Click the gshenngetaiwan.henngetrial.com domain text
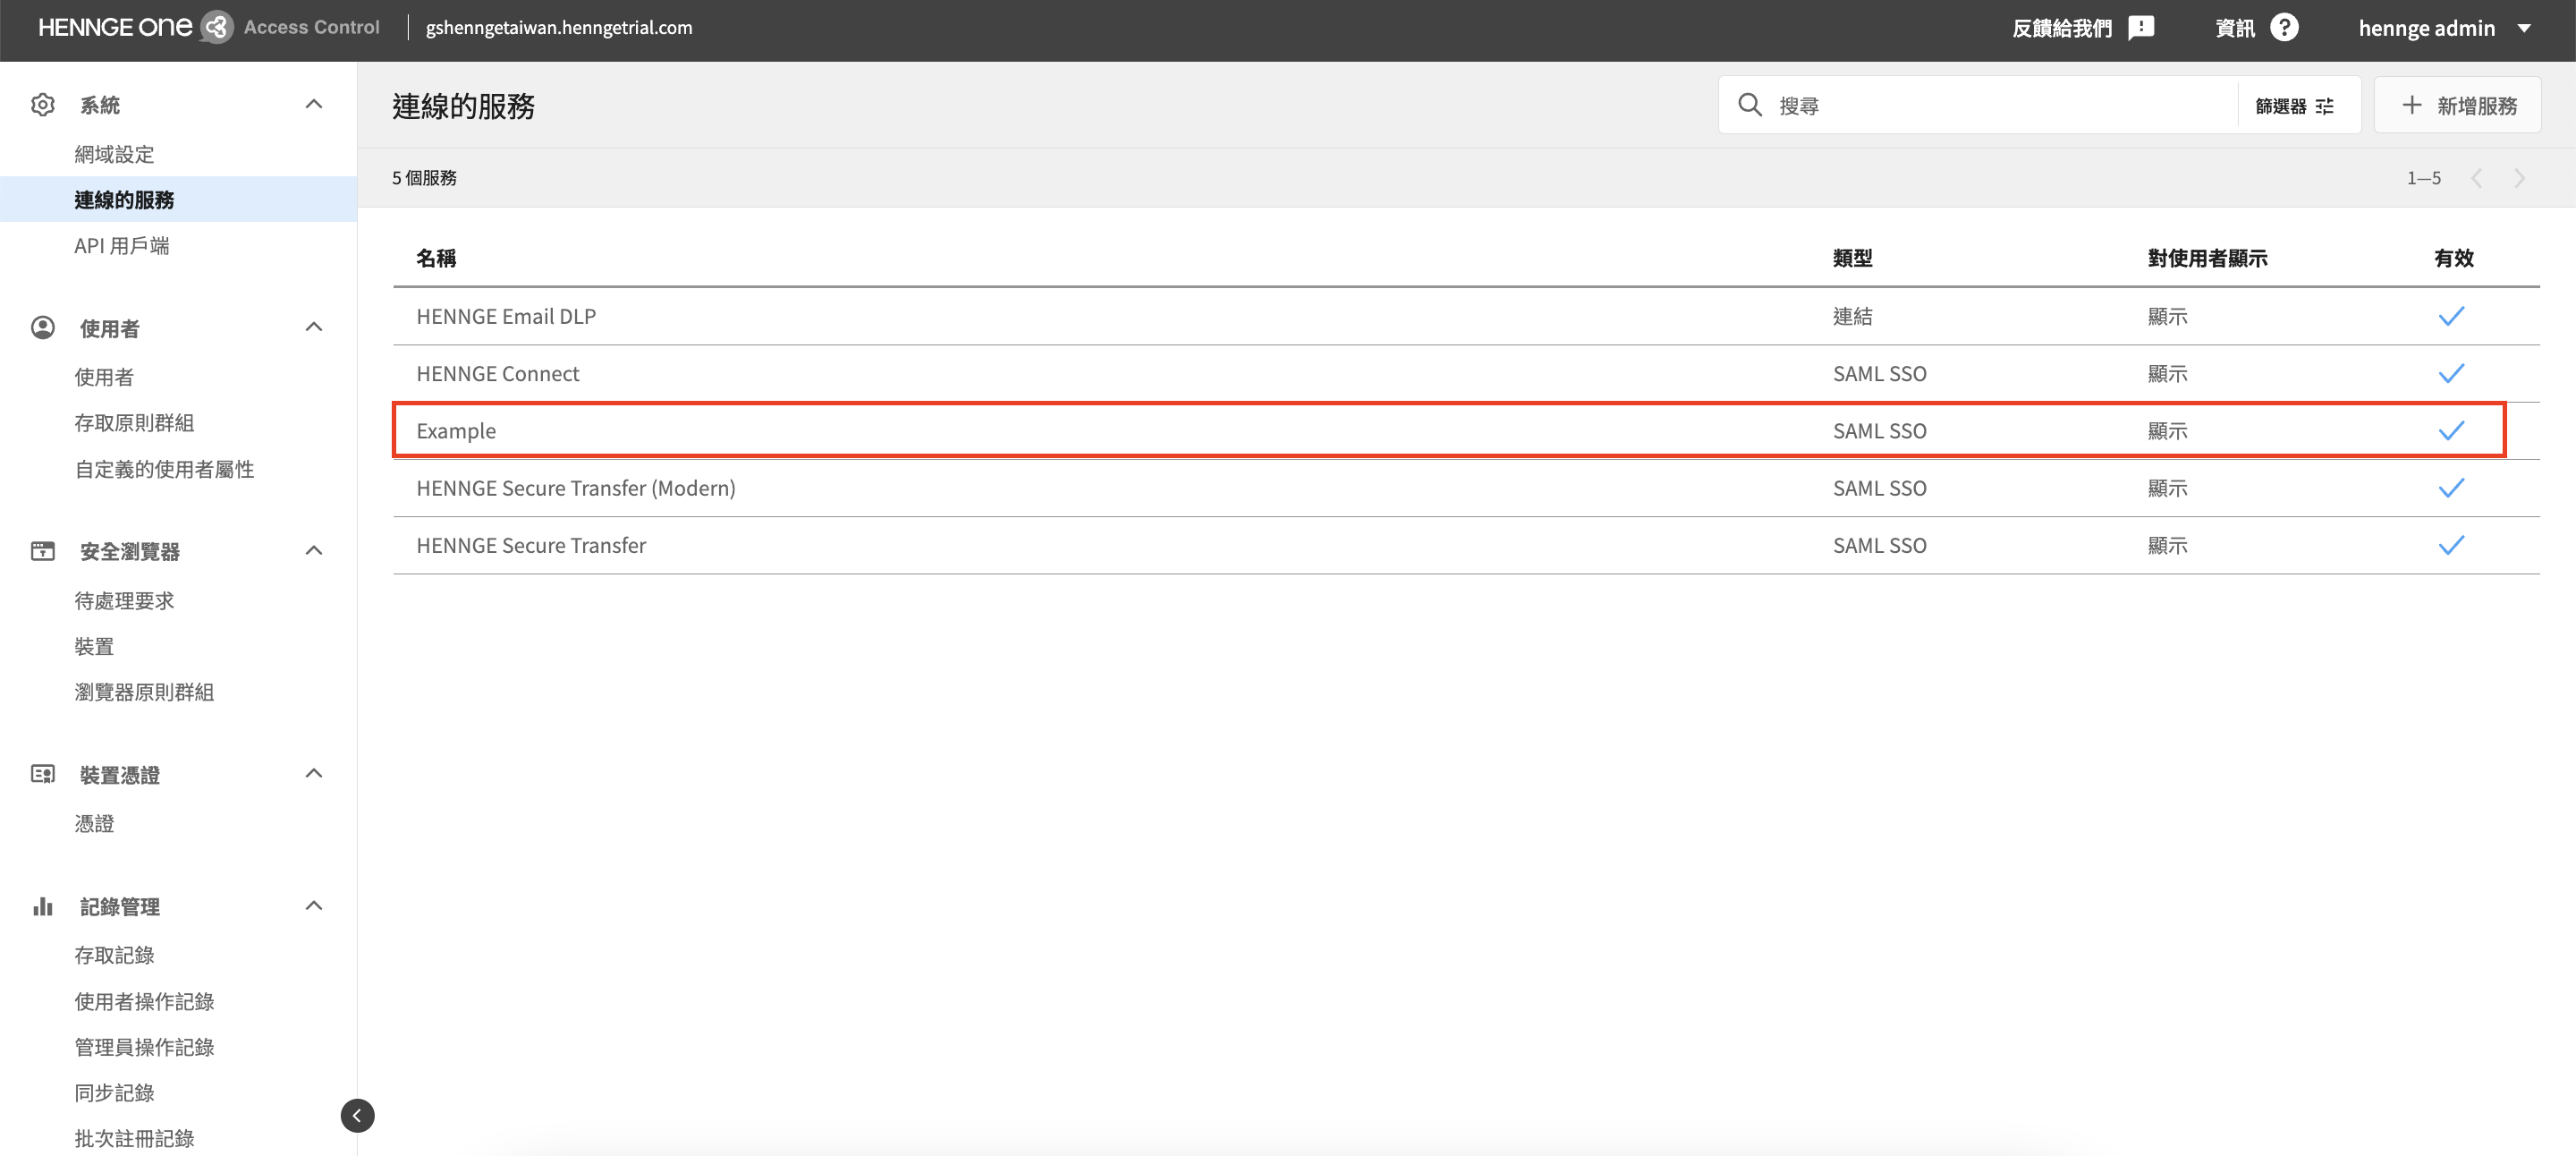Viewport: 2576px width, 1156px height. pos(559,28)
